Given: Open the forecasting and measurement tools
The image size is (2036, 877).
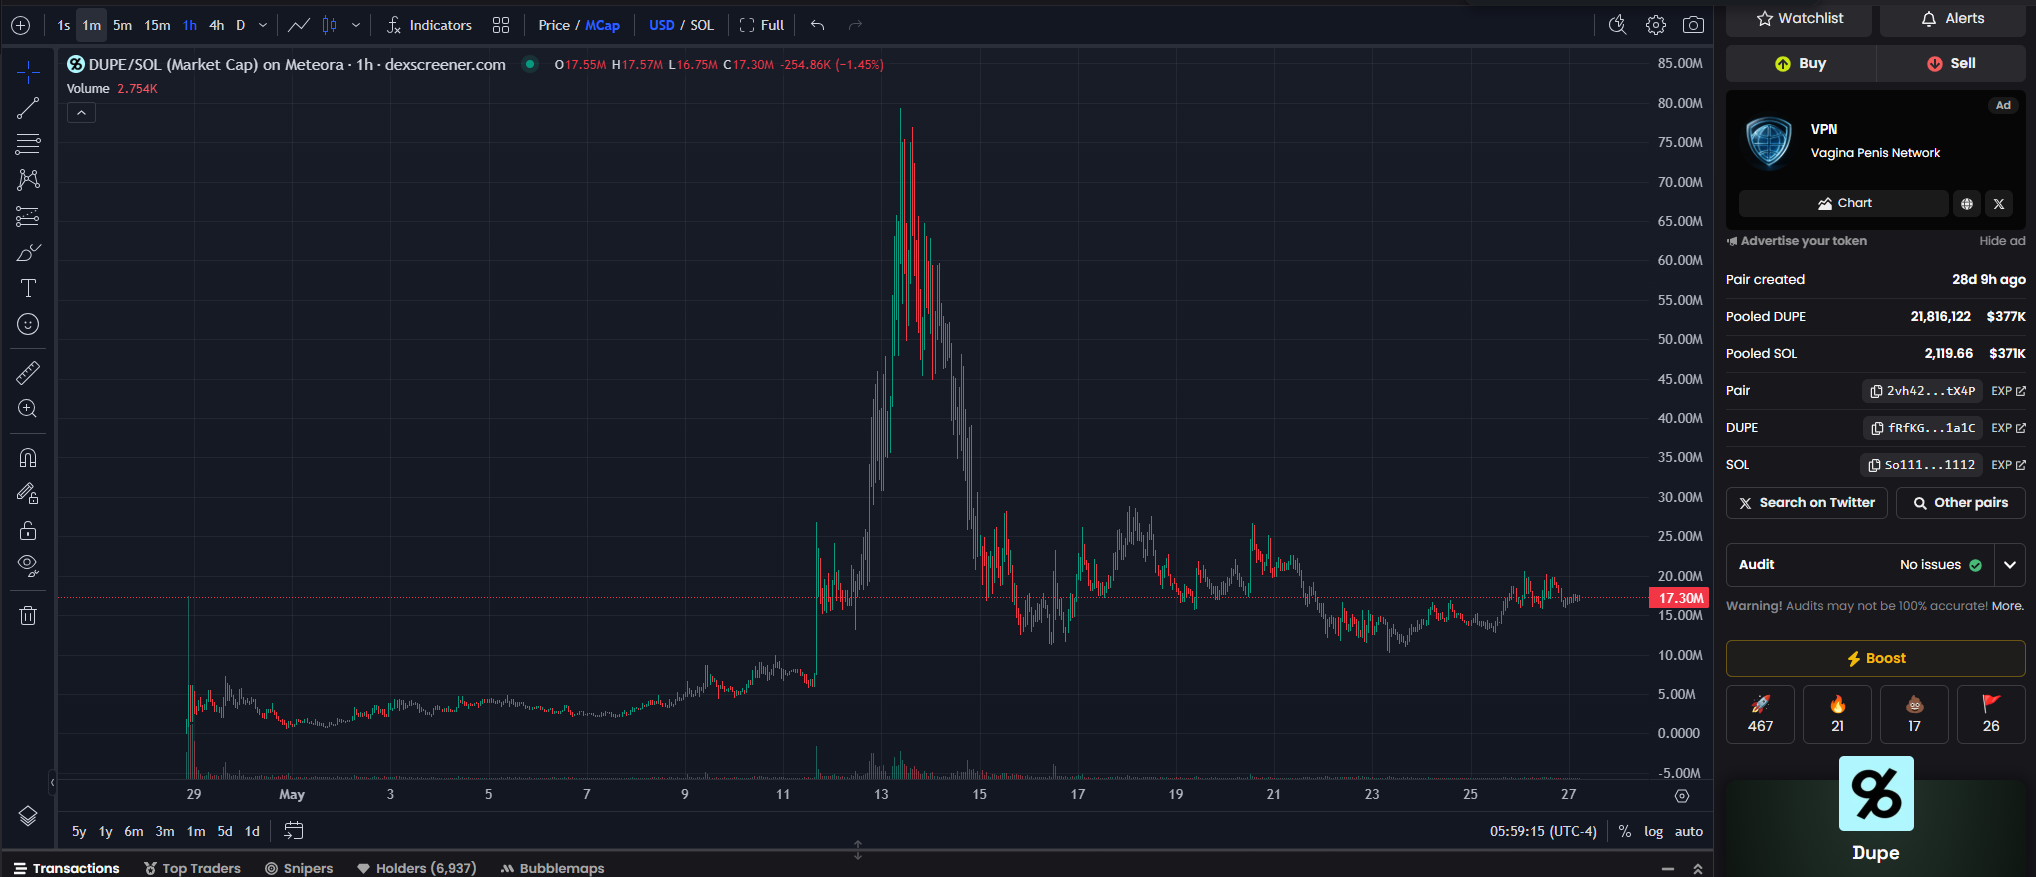Looking at the screenshot, I should (x=28, y=216).
